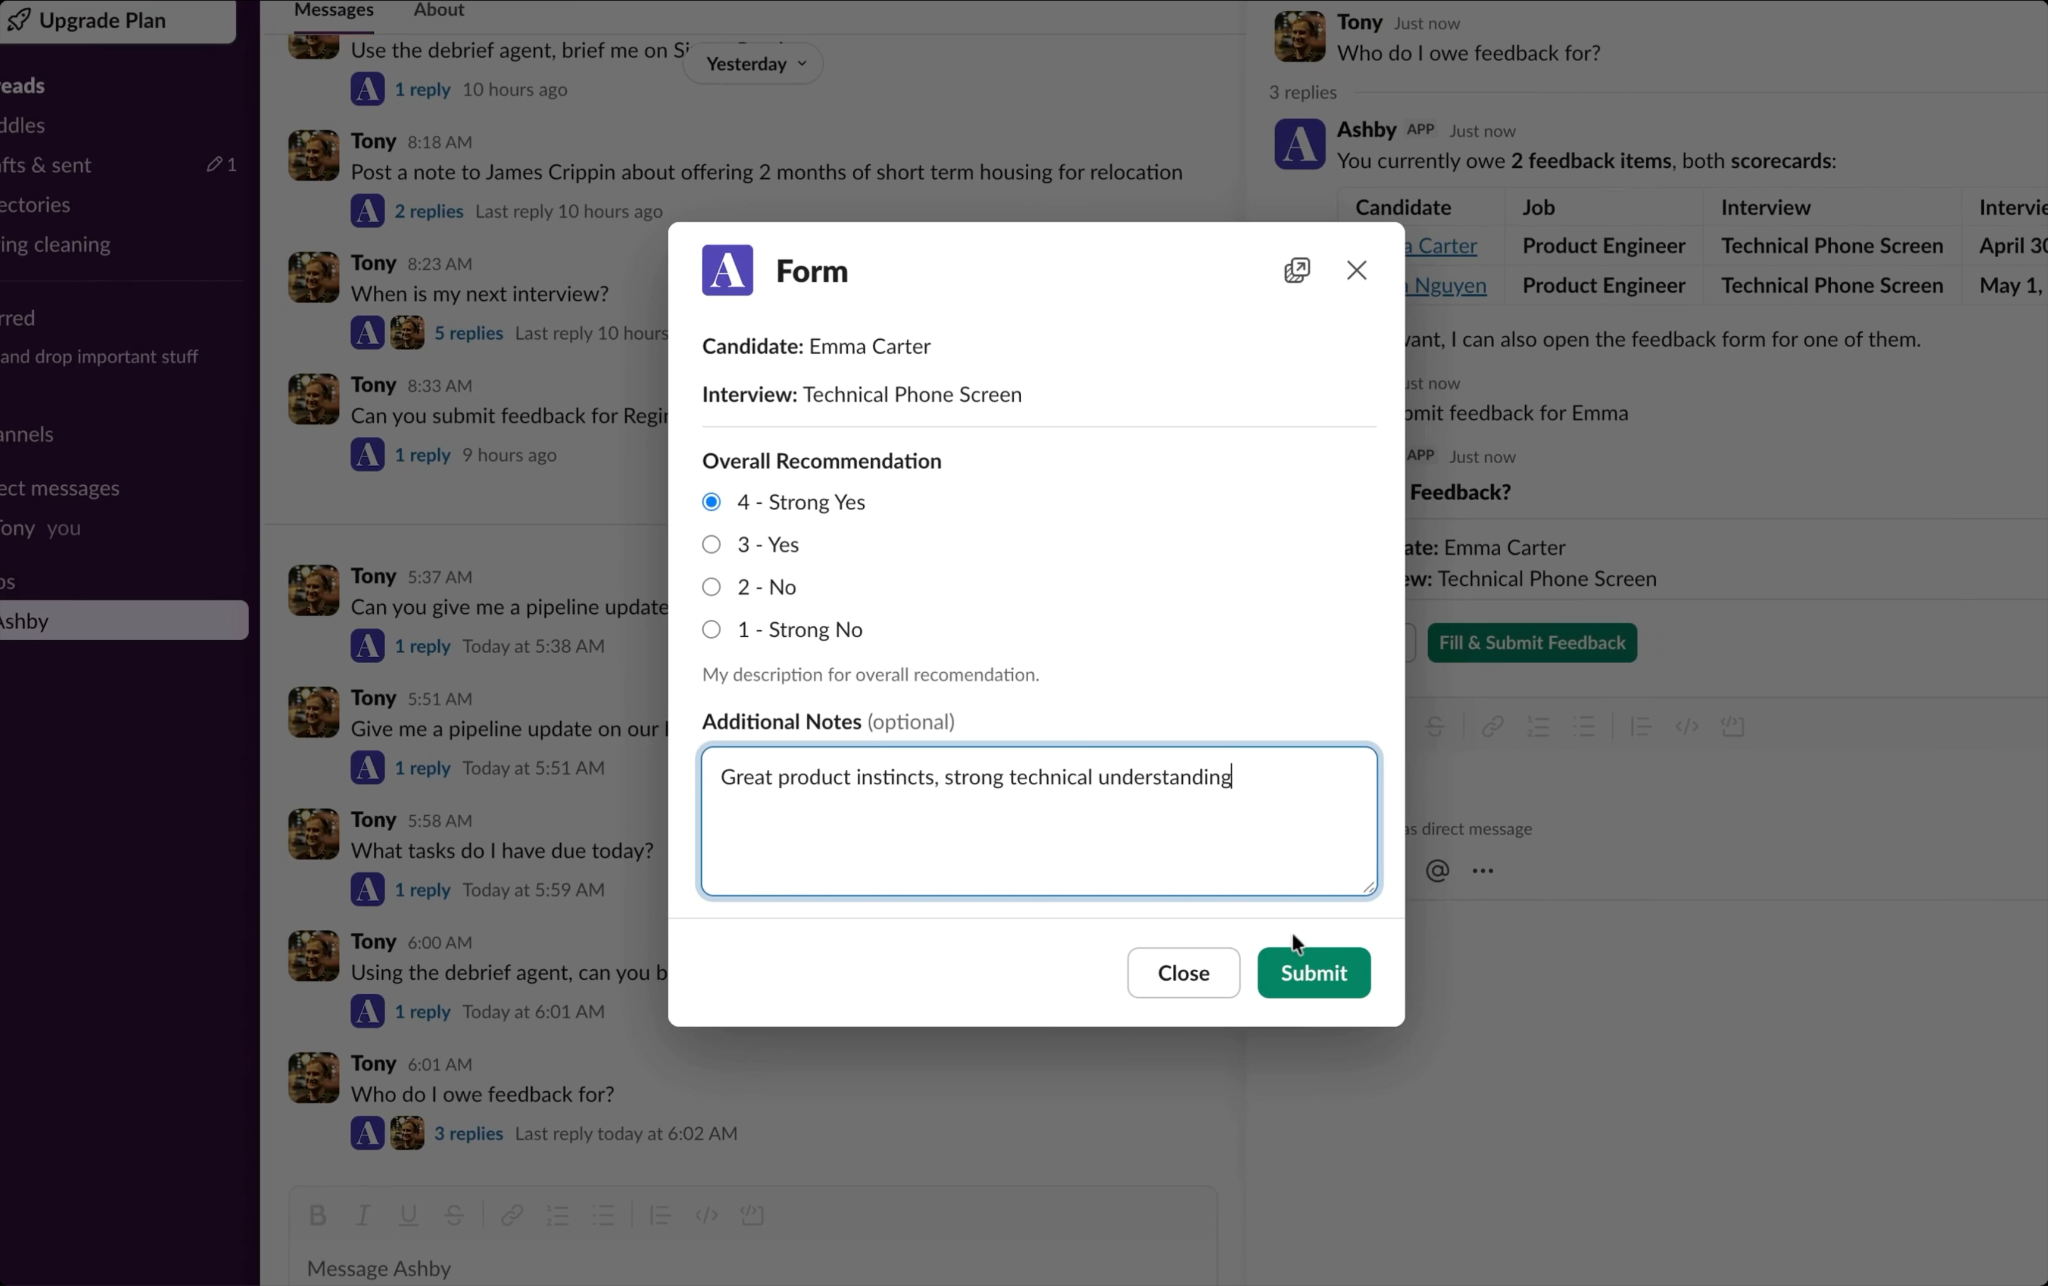Screen dimensions: 2048x1286
Task: Choose the 1 - Strong No recommendation
Action: [711, 630]
